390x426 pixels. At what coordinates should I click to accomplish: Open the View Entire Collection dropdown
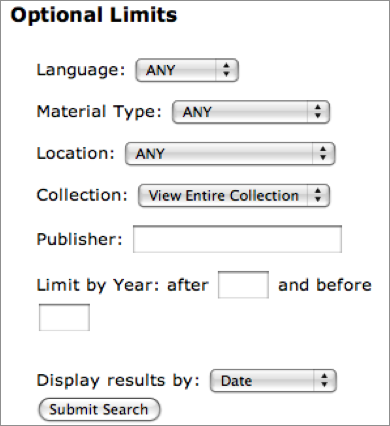pyautogui.click(x=234, y=195)
